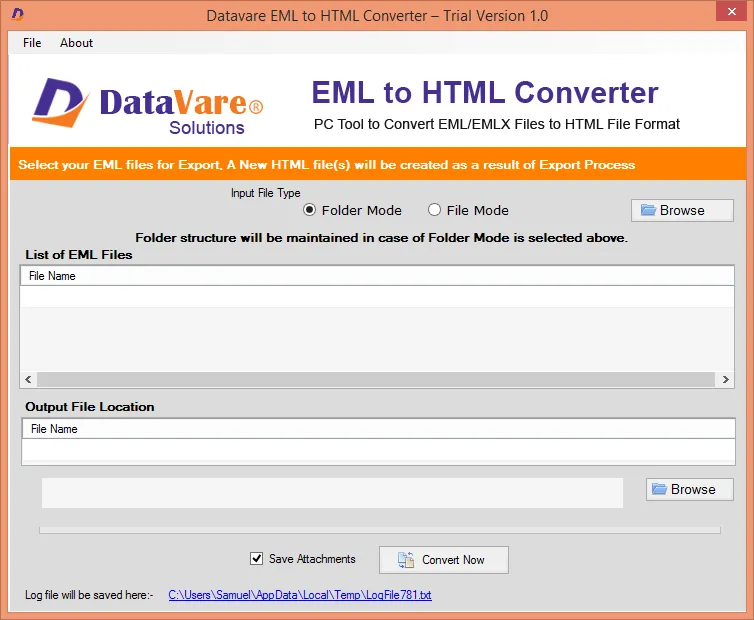Click the folder icon on the output Browse button
Screen dimensions: 754x620
[659, 489]
